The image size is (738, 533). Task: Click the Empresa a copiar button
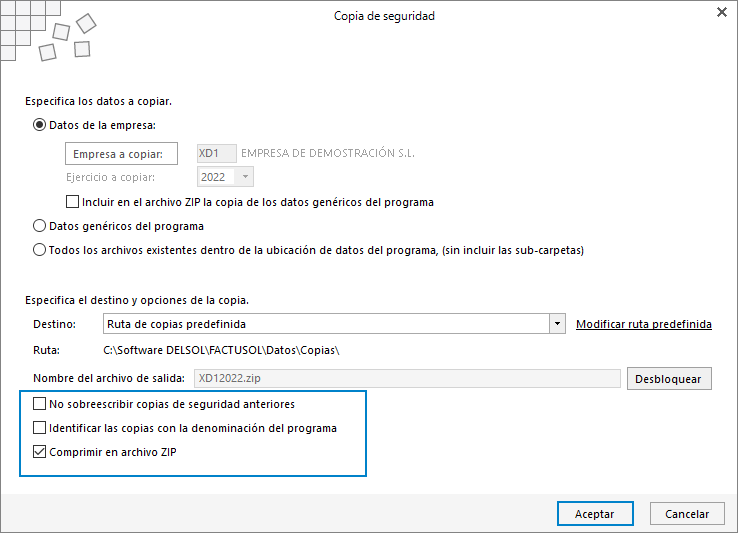coord(121,153)
